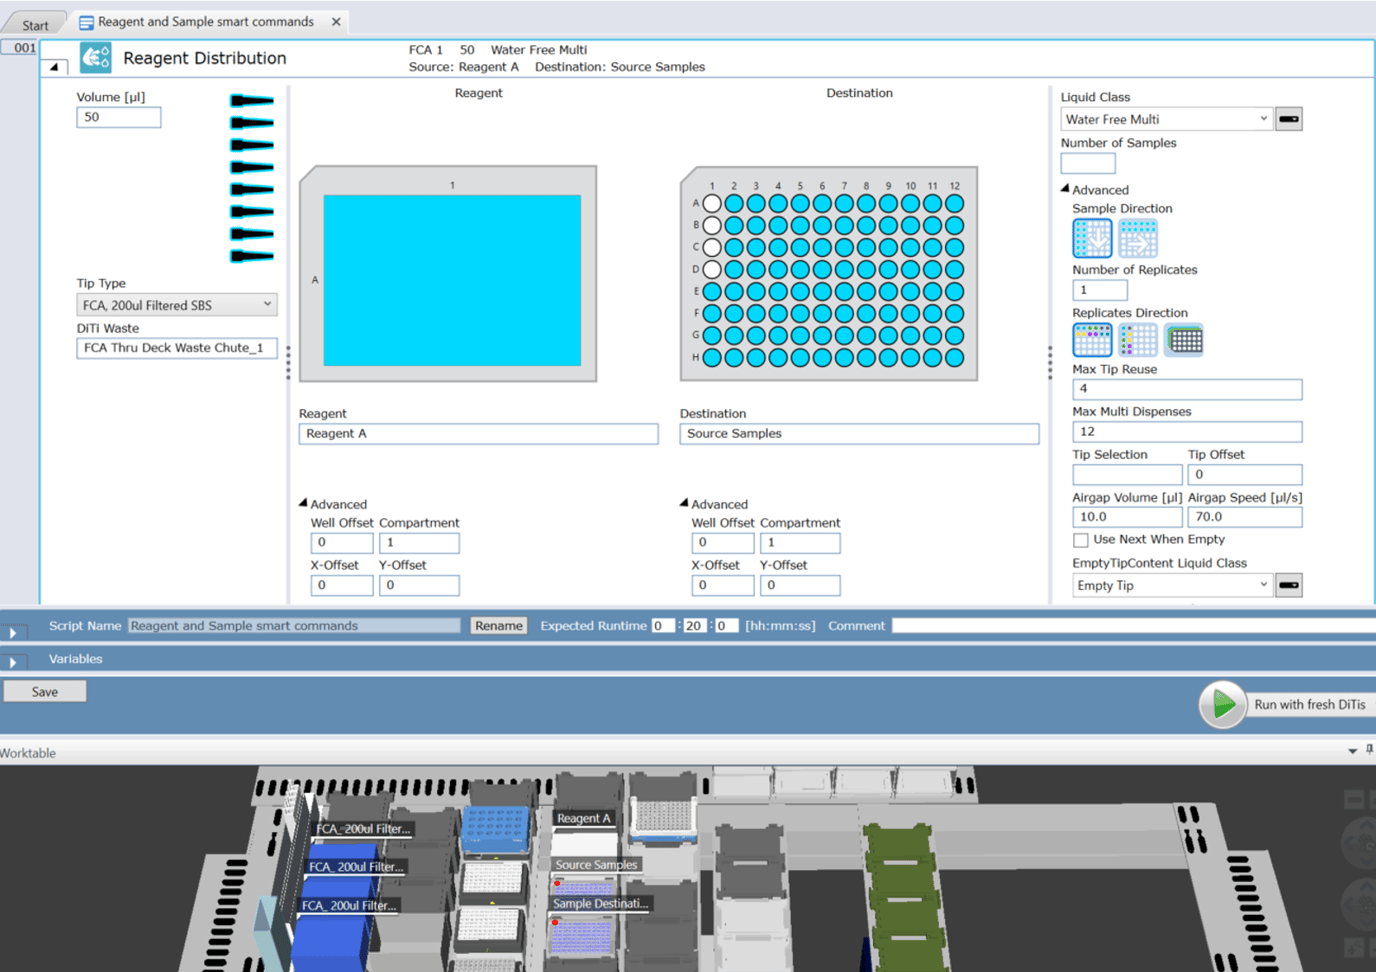Click the green Run play icon
1376x972 pixels.
[x=1222, y=705]
